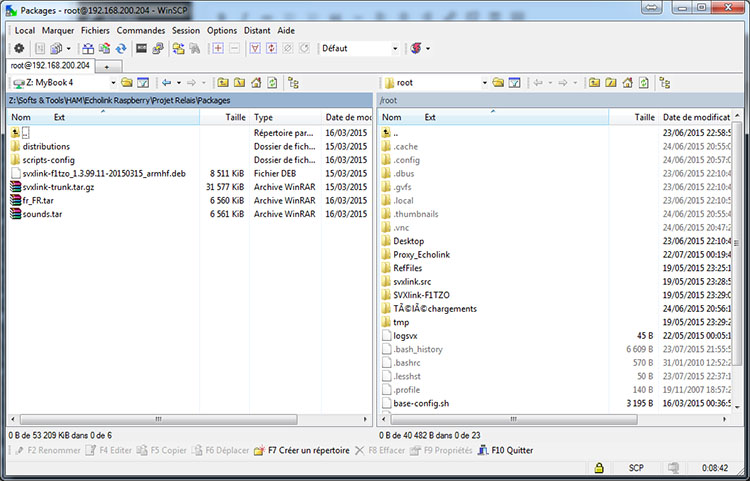This screenshot has height=481, width=750.
Task: Open the Distant menu
Action: [x=257, y=31]
